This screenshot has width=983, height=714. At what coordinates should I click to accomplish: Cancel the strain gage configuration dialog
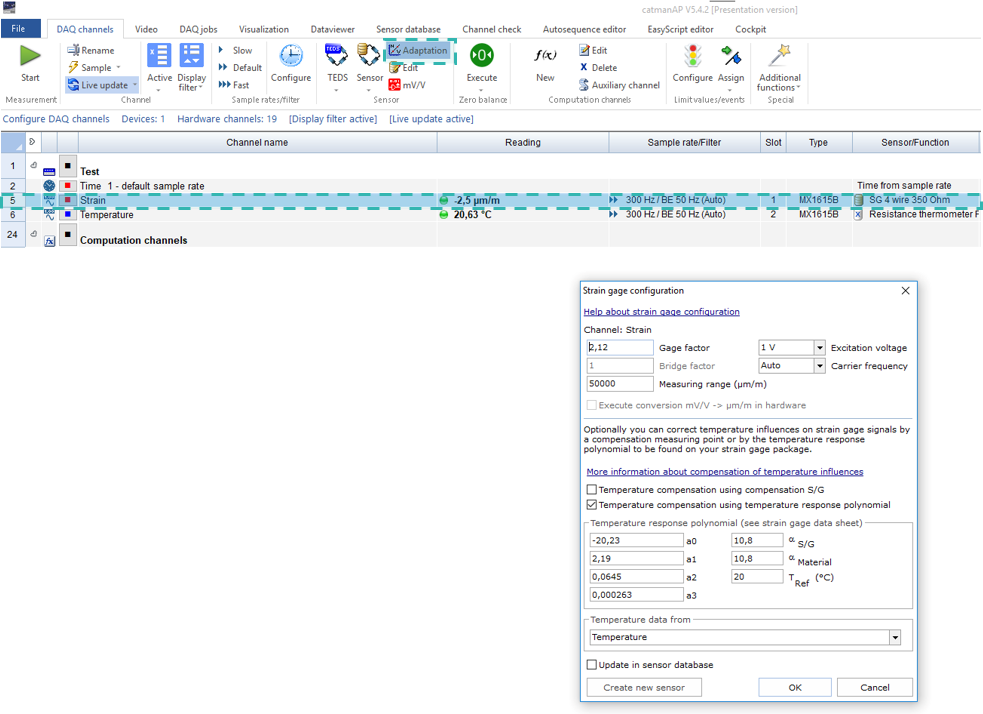pyautogui.click(x=875, y=687)
